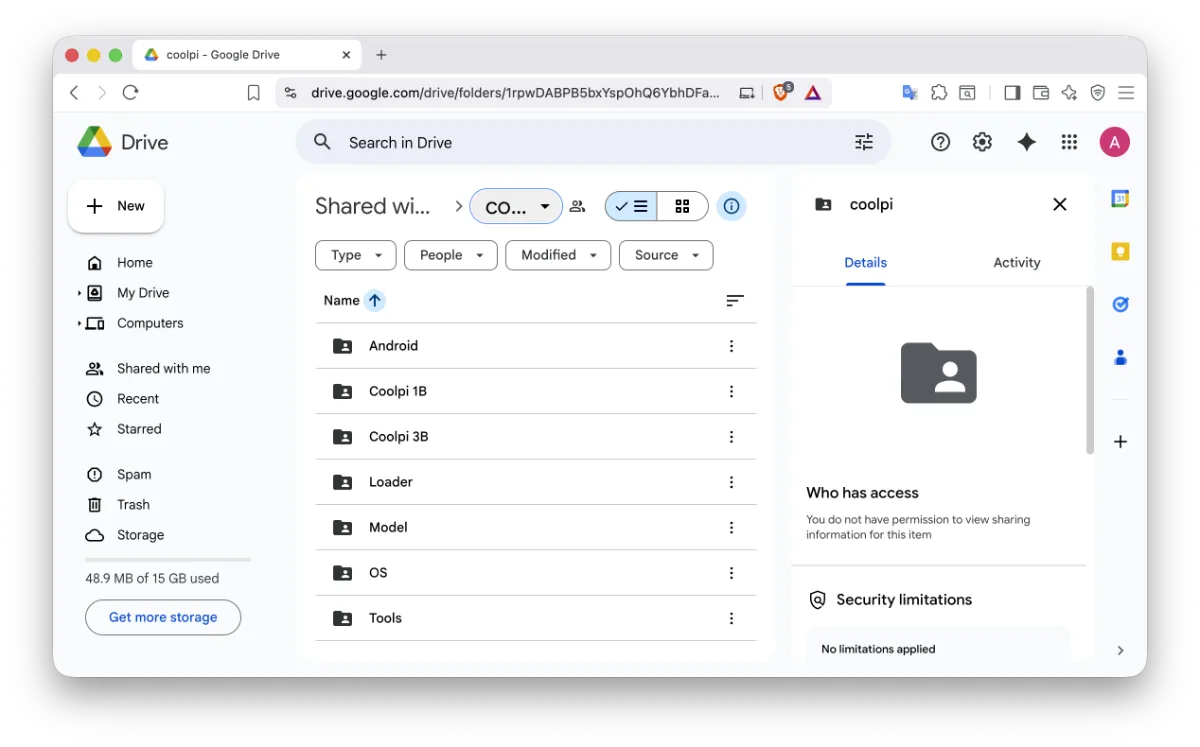Viewport: 1200px width, 747px height.
Task: Open Gemini sparkle icon in header
Action: pos(1026,143)
